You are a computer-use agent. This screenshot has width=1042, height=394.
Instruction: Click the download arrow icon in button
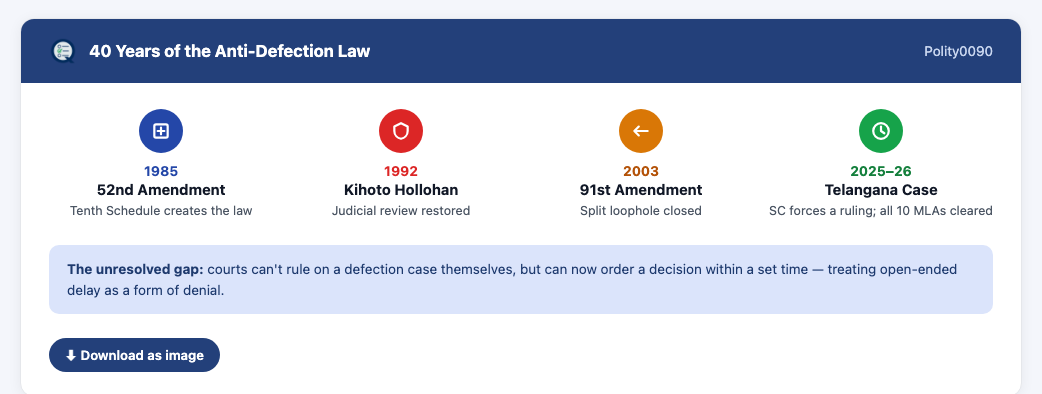pyautogui.click(x=70, y=355)
